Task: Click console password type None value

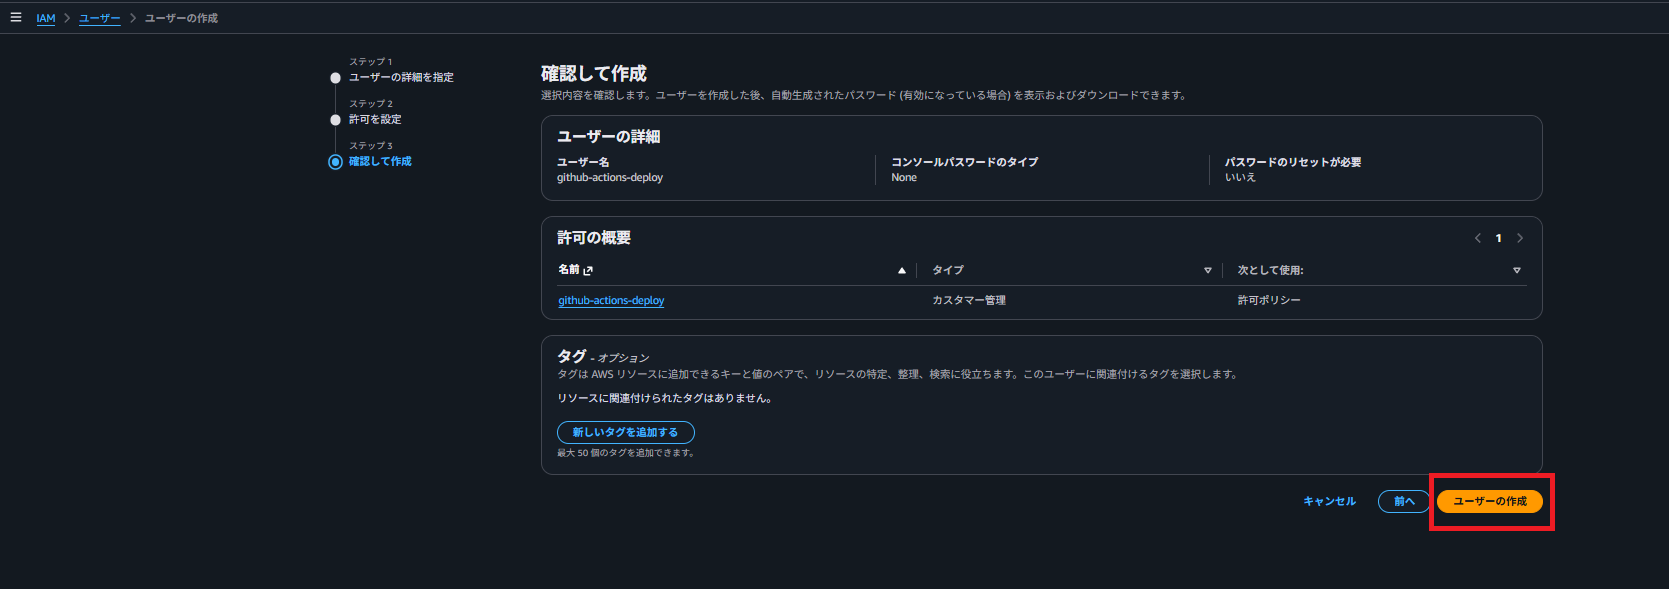Action: 904,177
